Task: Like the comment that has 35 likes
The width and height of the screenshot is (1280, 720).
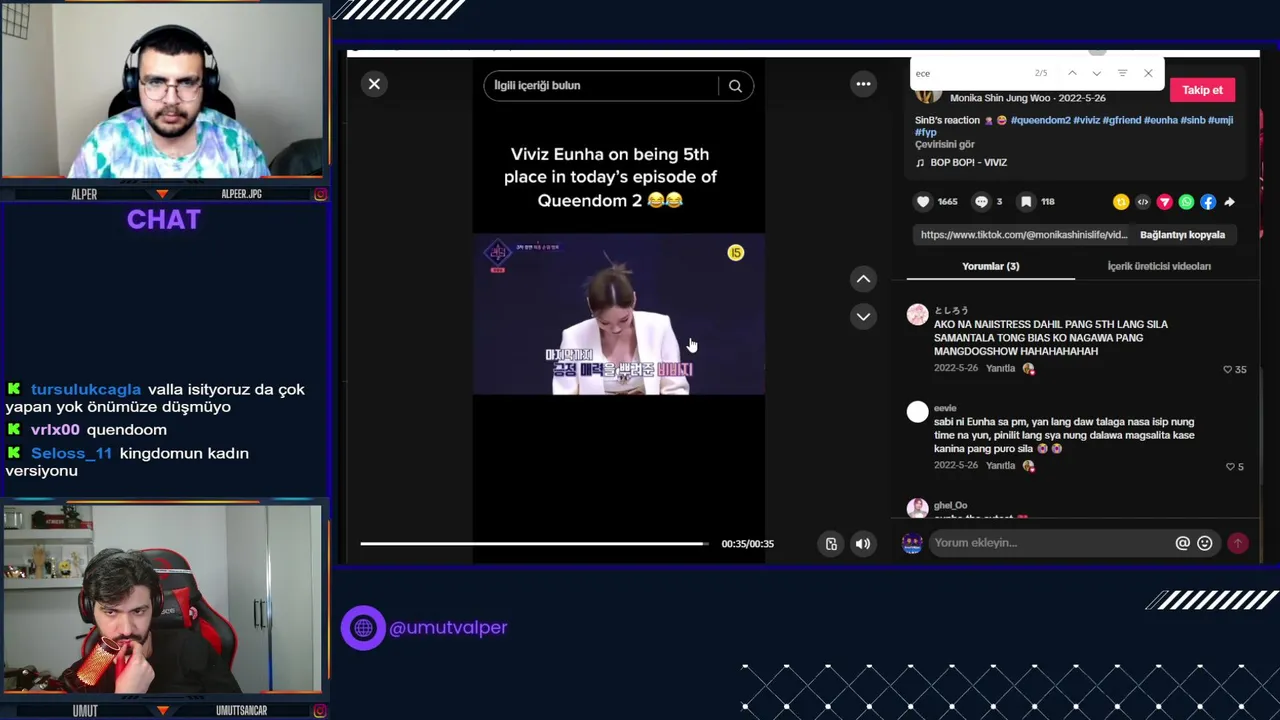Action: pyautogui.click(x=1228, y=369)
